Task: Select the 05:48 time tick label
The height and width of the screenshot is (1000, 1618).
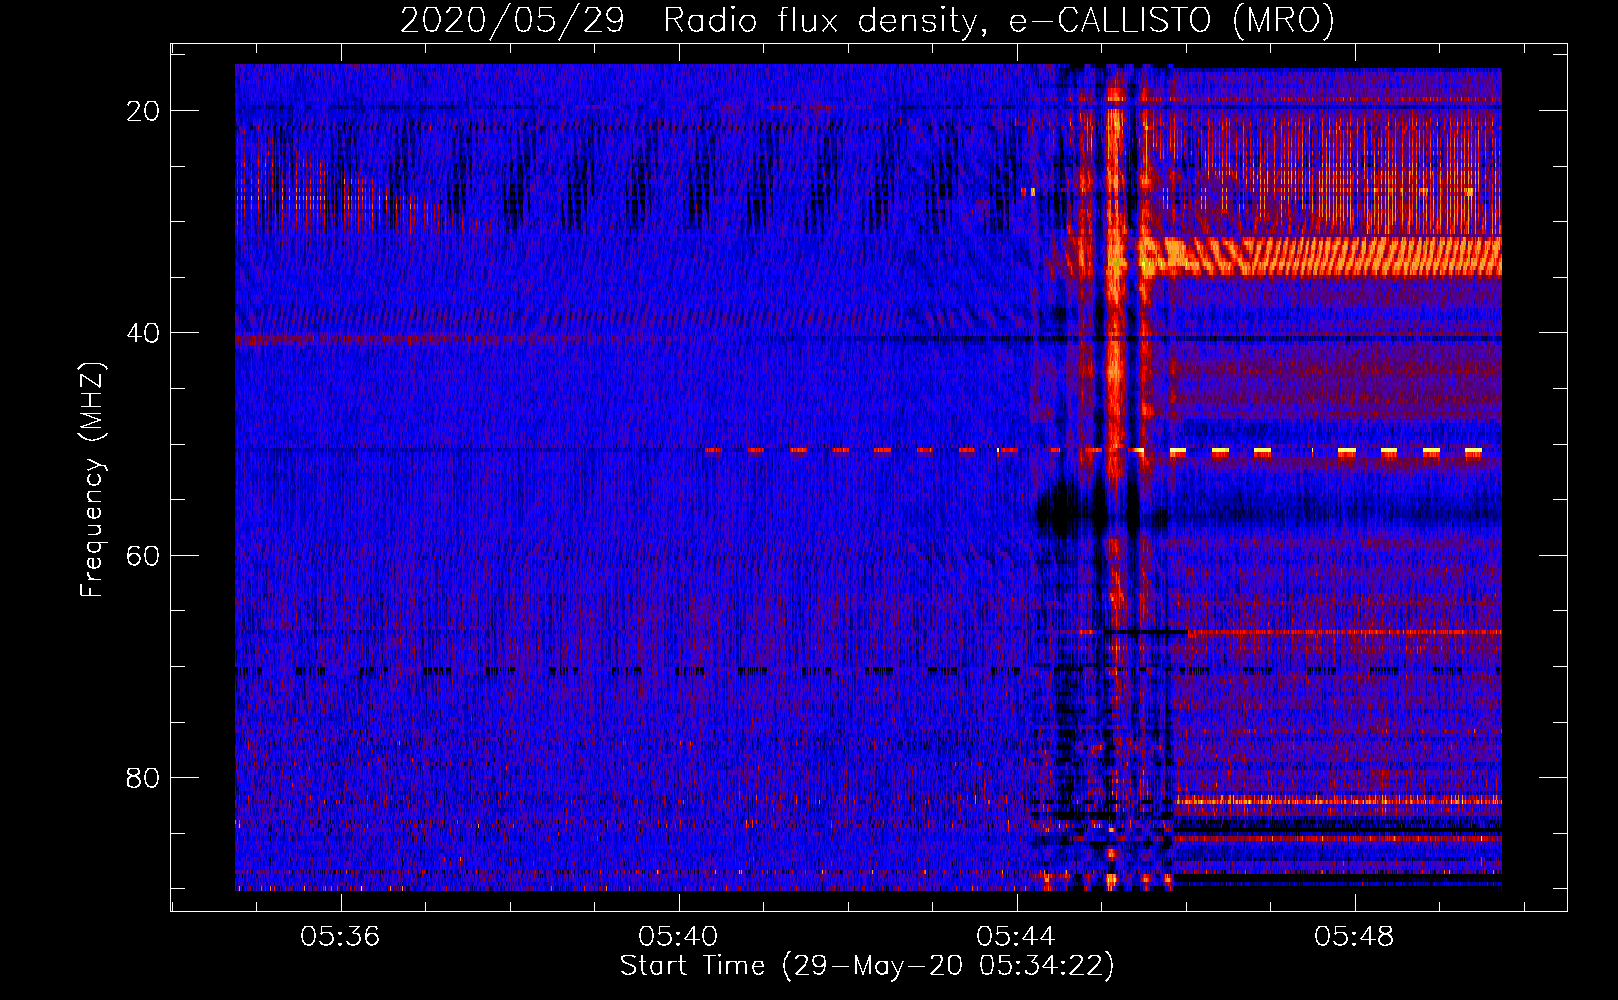Action: pos(1355,937)
